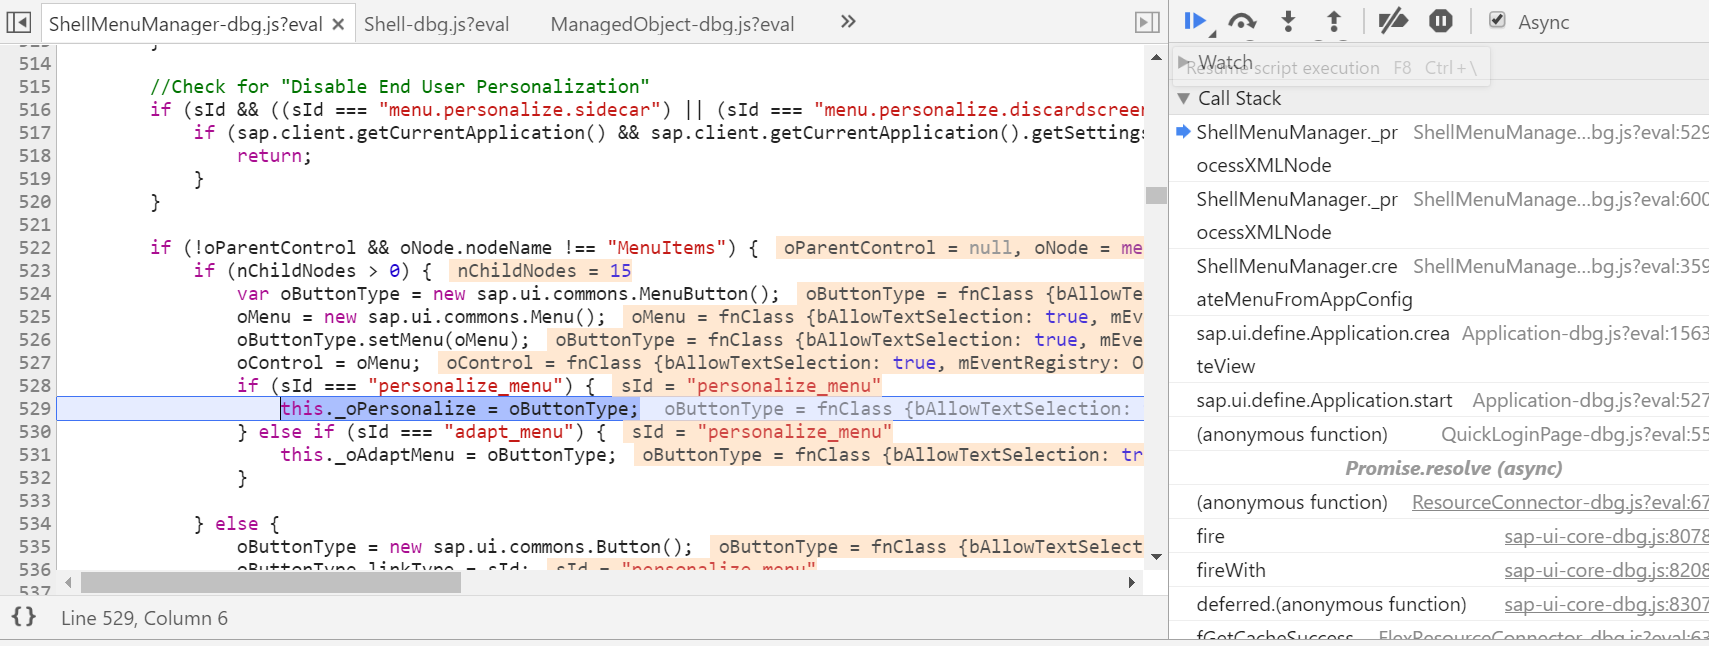Select the ShellMenuManager frame at line 600

pyautogui.click(x=1440, y=215)
